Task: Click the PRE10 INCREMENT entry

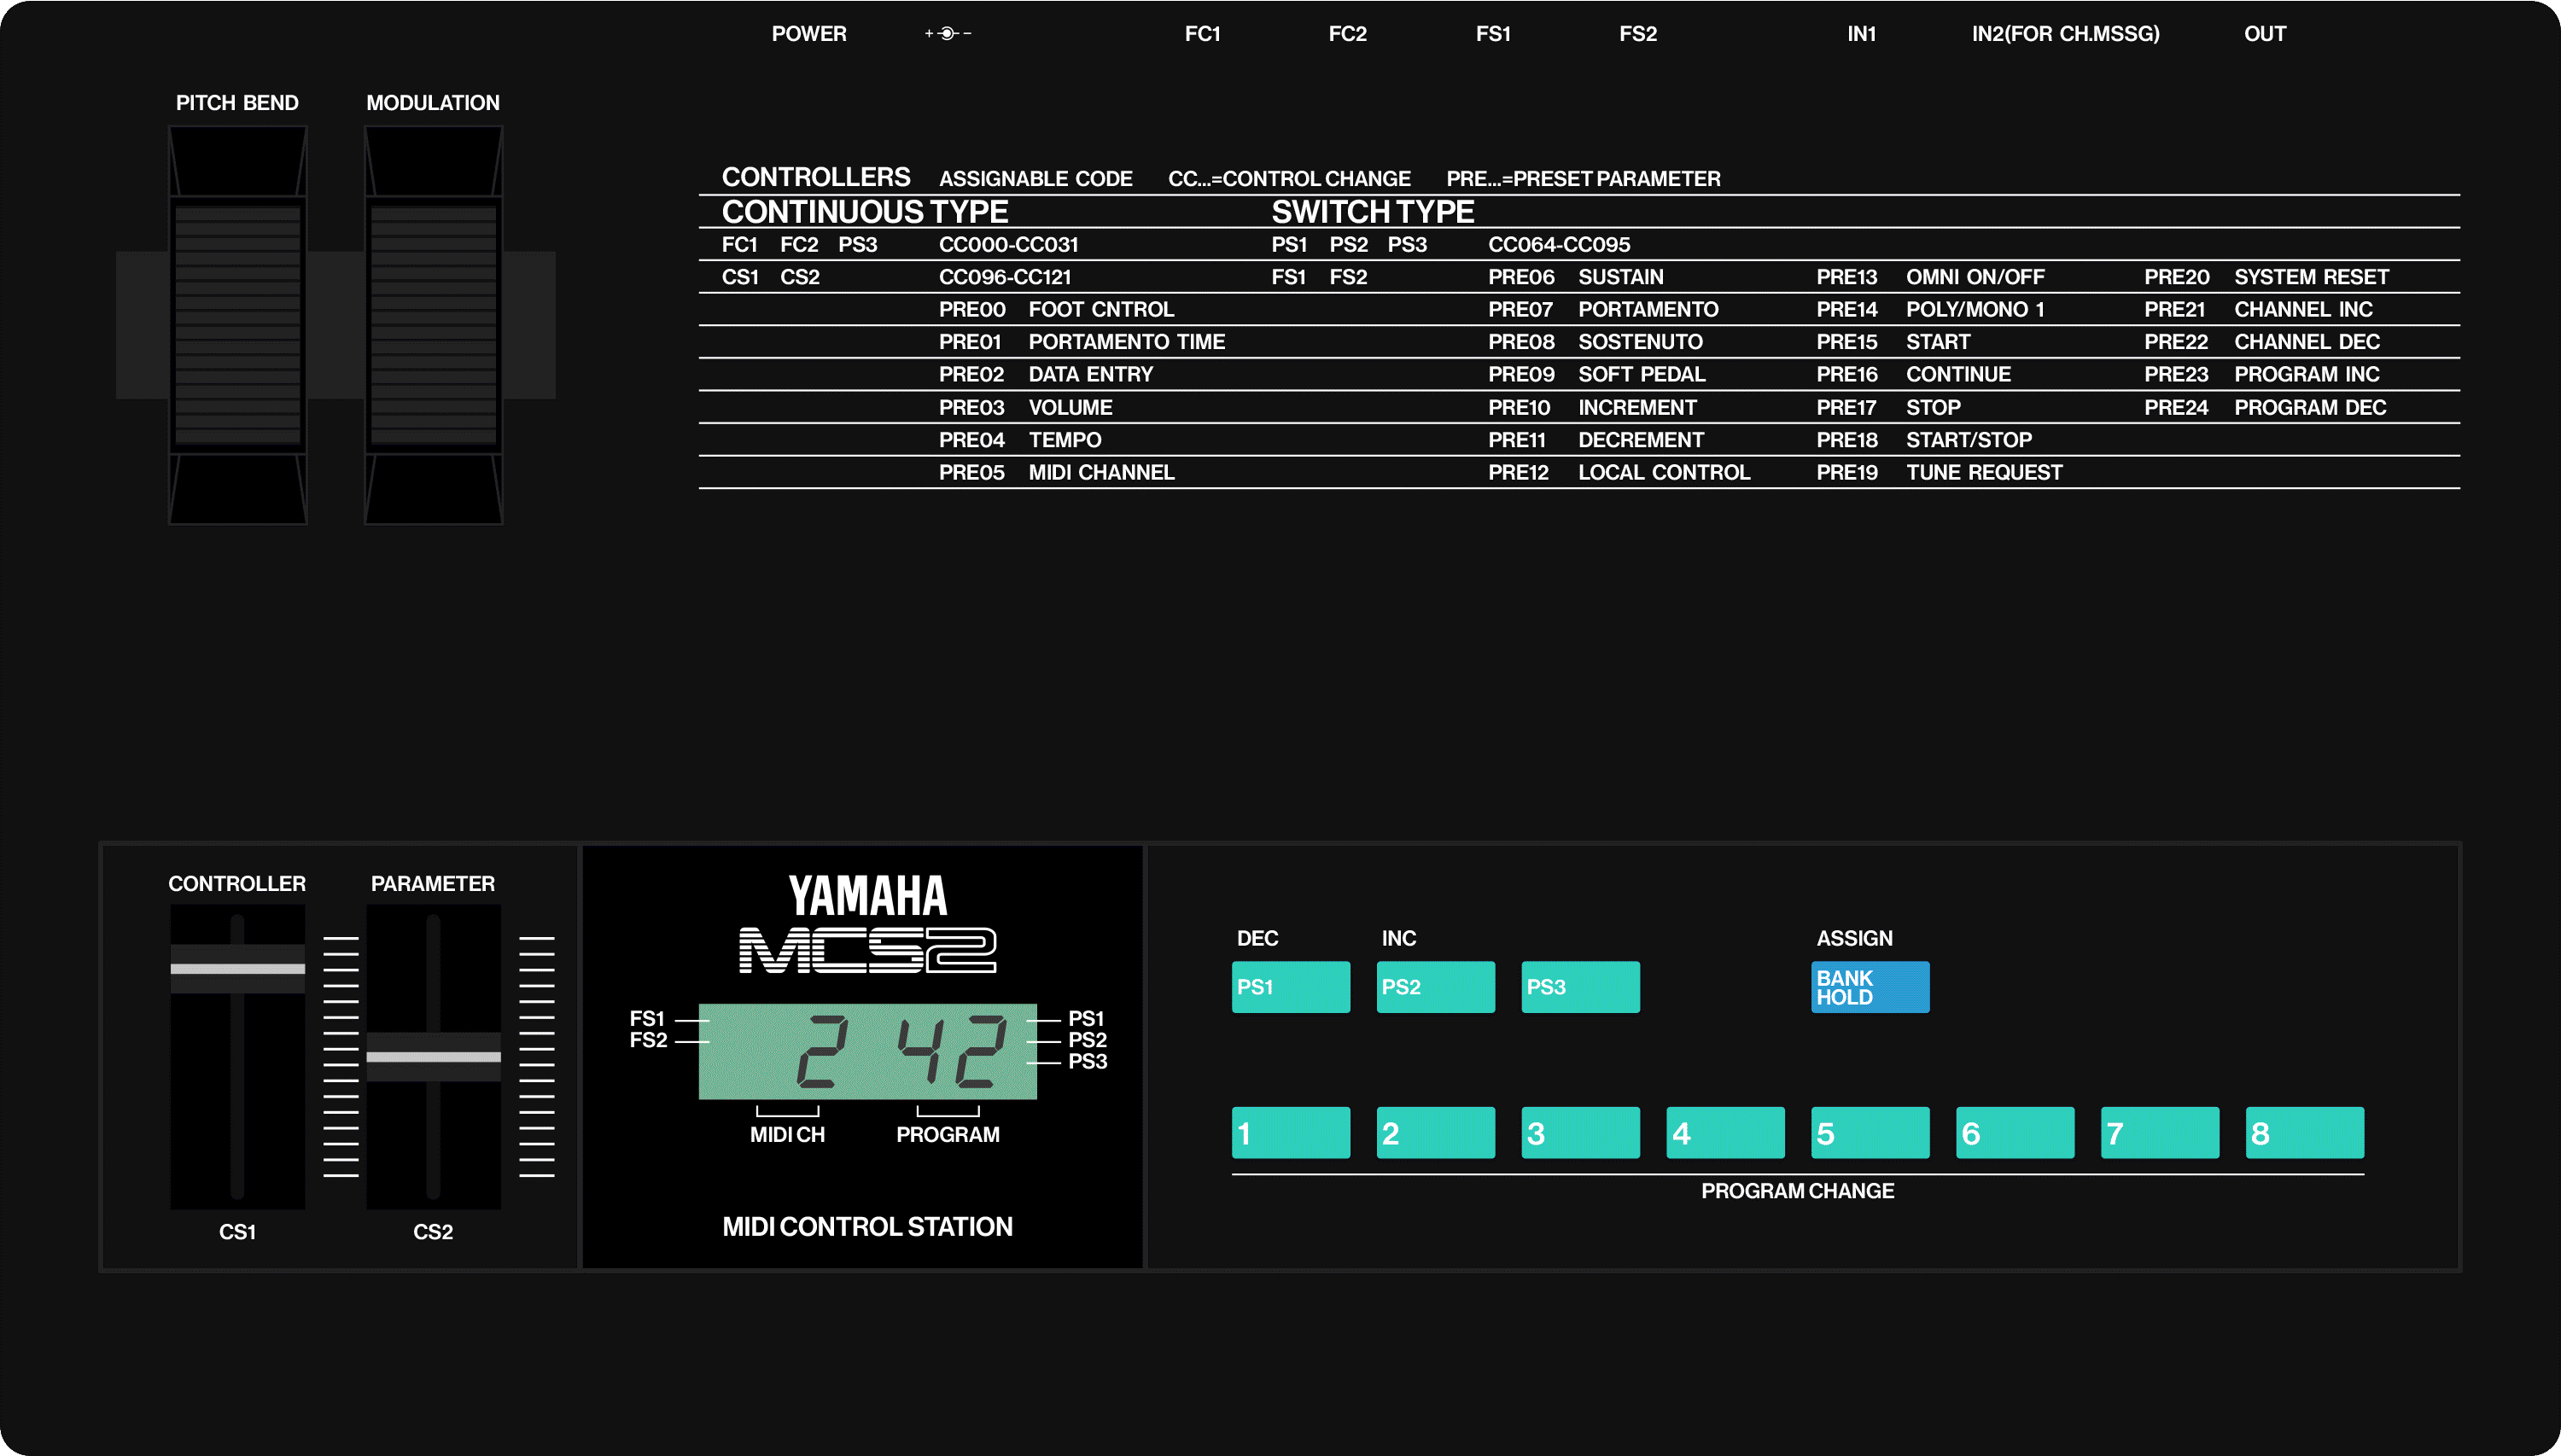Action: (x=1592, y=407)
